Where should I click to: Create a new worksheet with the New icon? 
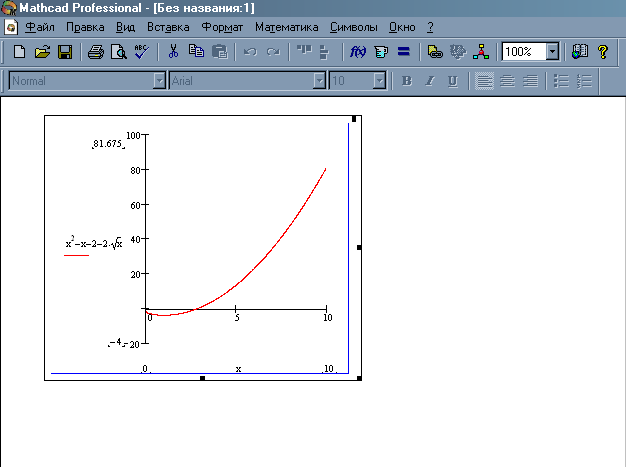pos(19,52)
